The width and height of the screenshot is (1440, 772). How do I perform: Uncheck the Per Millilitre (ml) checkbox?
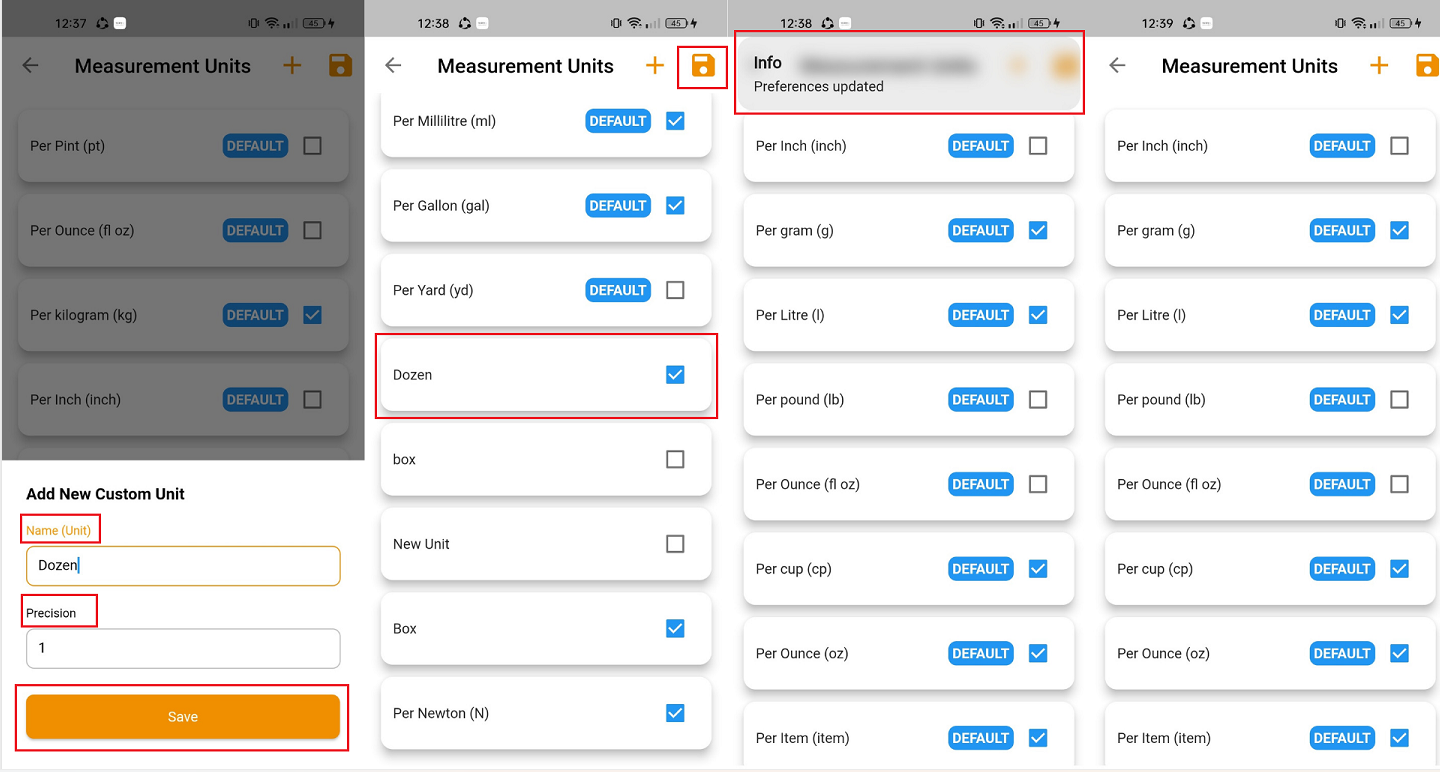click(x=675, y=121)
